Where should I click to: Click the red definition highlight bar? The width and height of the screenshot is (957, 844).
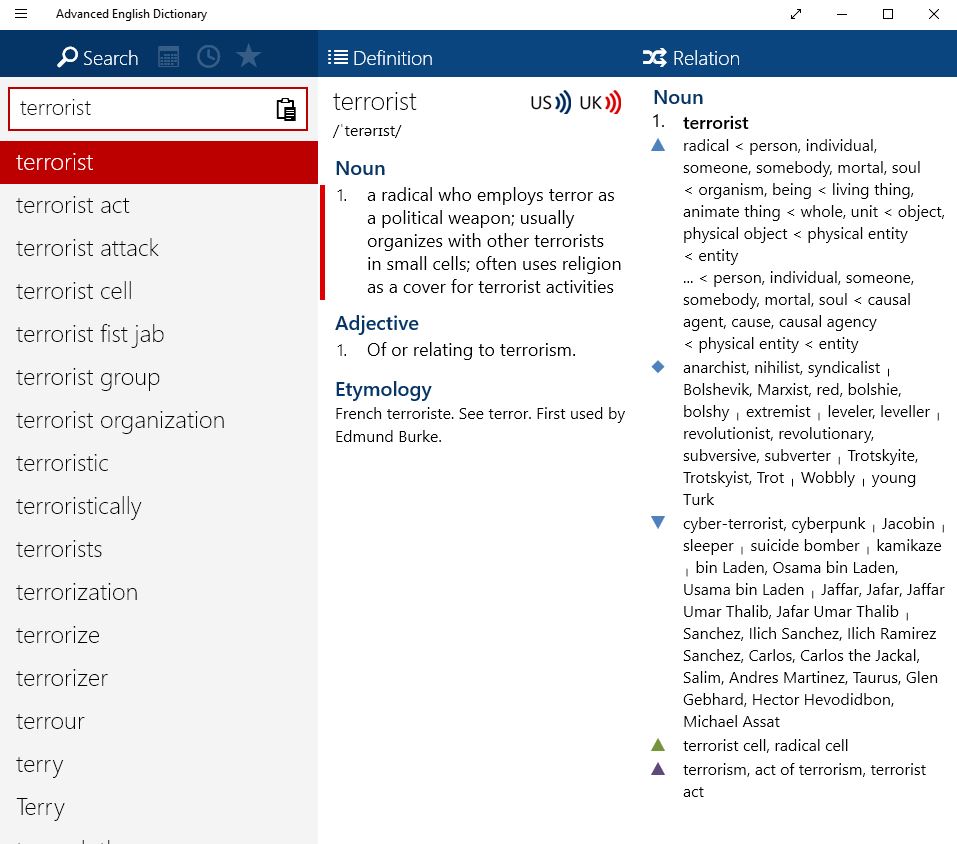324,237
